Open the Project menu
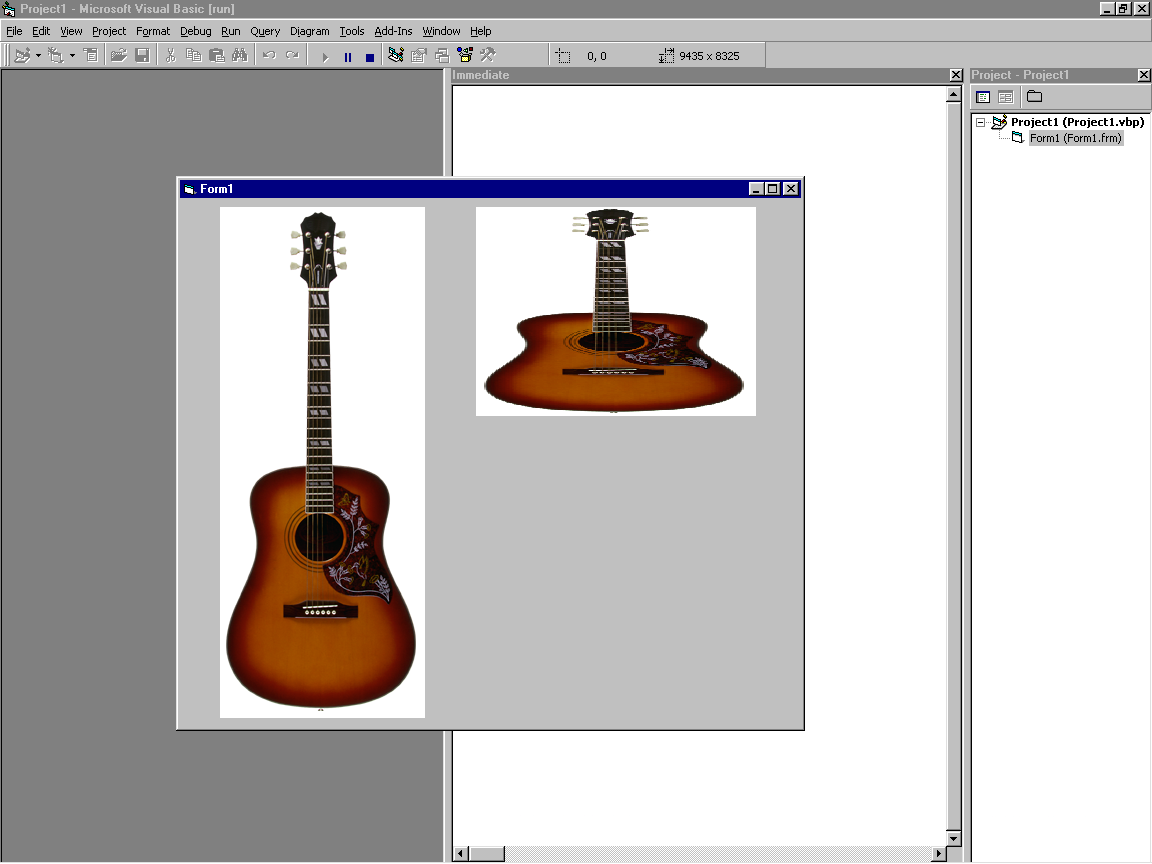 click(109, 31)
